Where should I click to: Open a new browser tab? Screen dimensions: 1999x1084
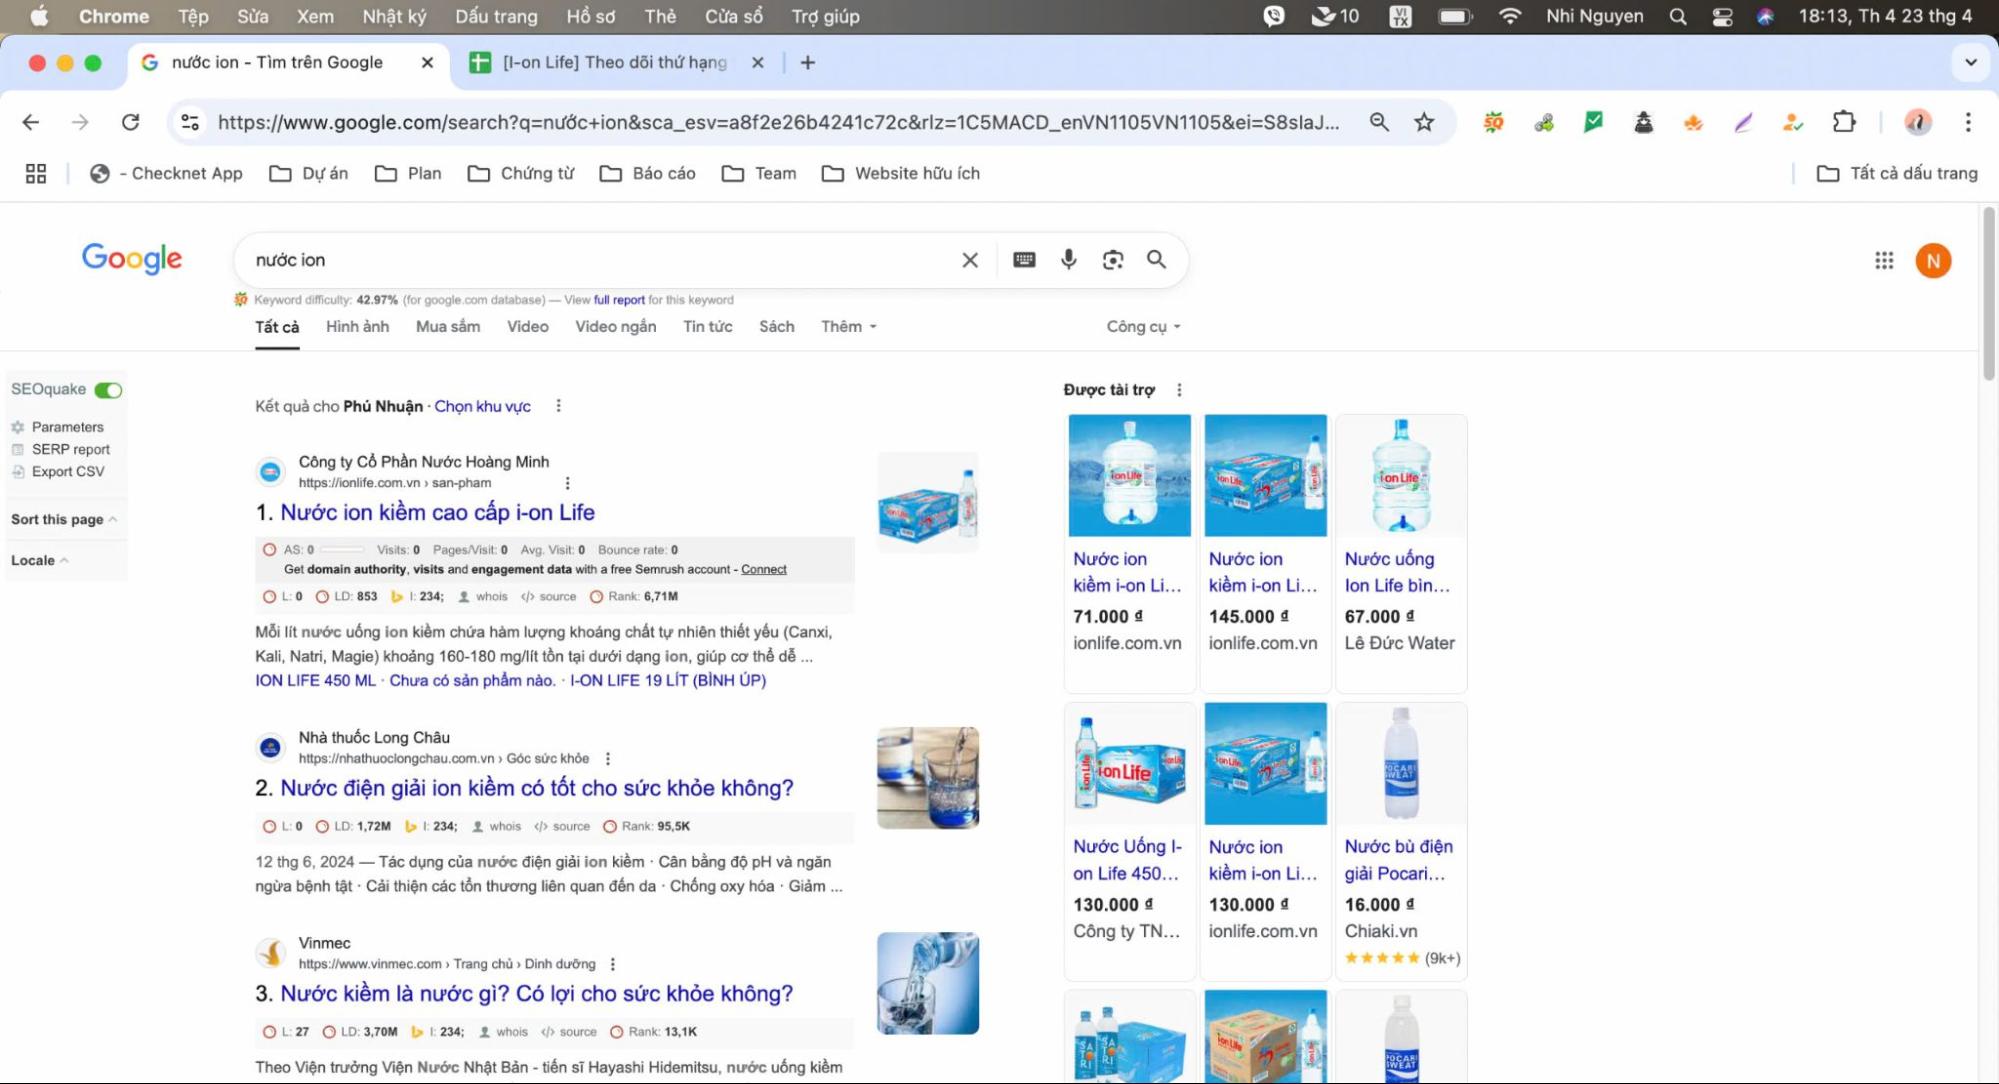coord(808,62)
